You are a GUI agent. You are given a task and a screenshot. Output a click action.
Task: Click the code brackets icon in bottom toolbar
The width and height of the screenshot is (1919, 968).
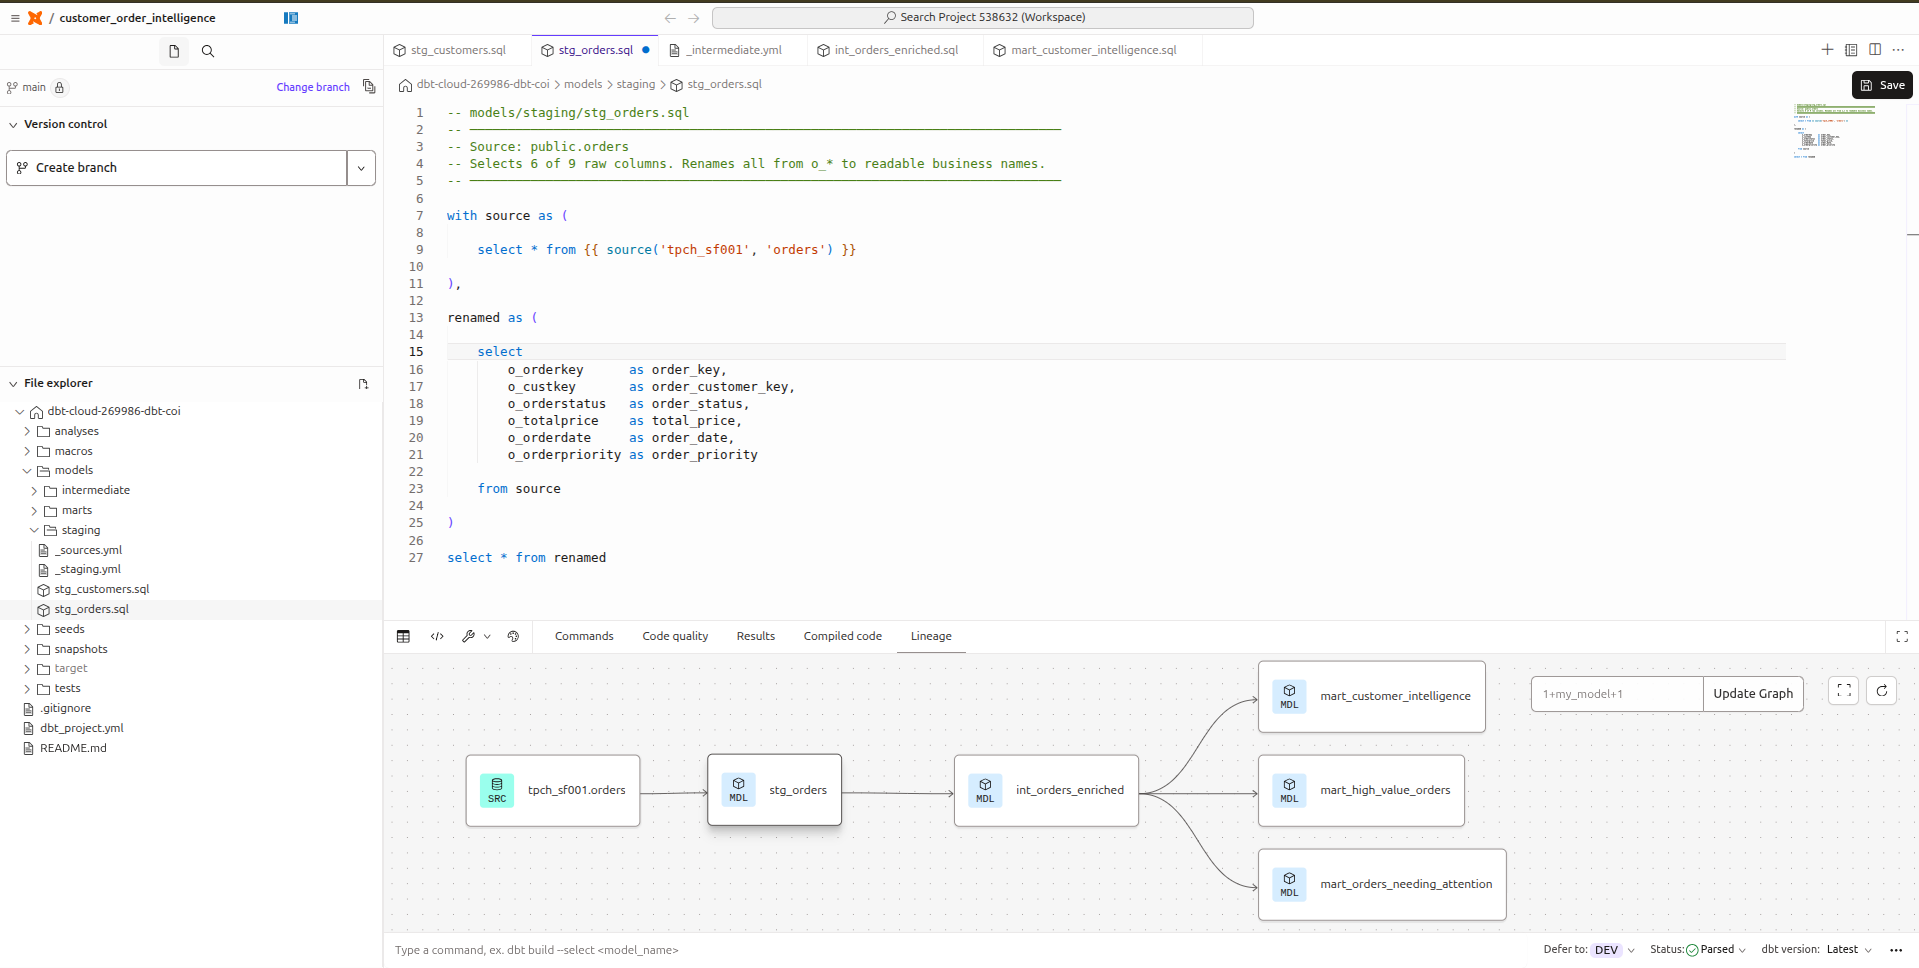pos(437,636)
